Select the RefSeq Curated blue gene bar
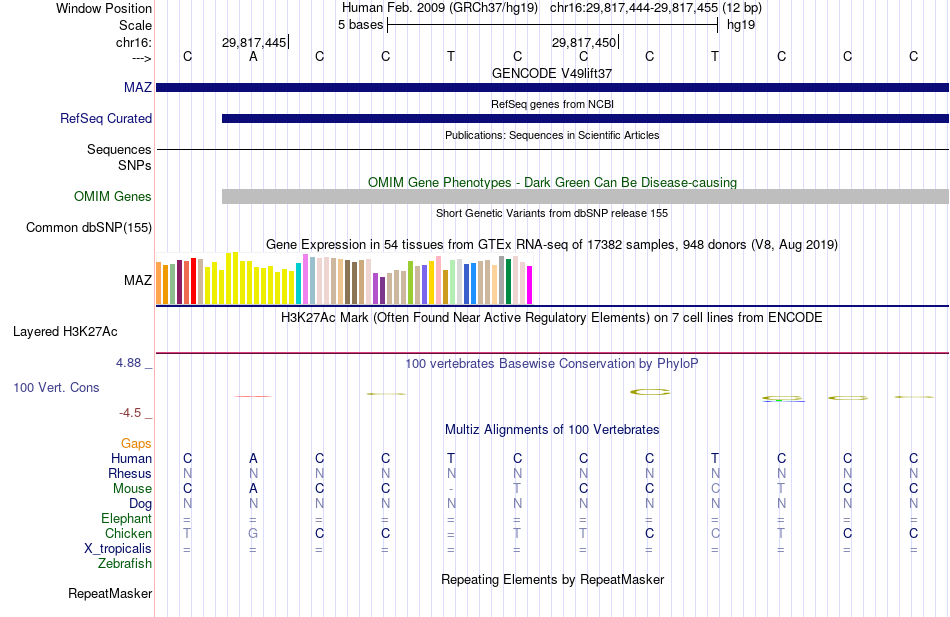Image resolution: width=950 pixels, height=617 pixels. [585, 118]
